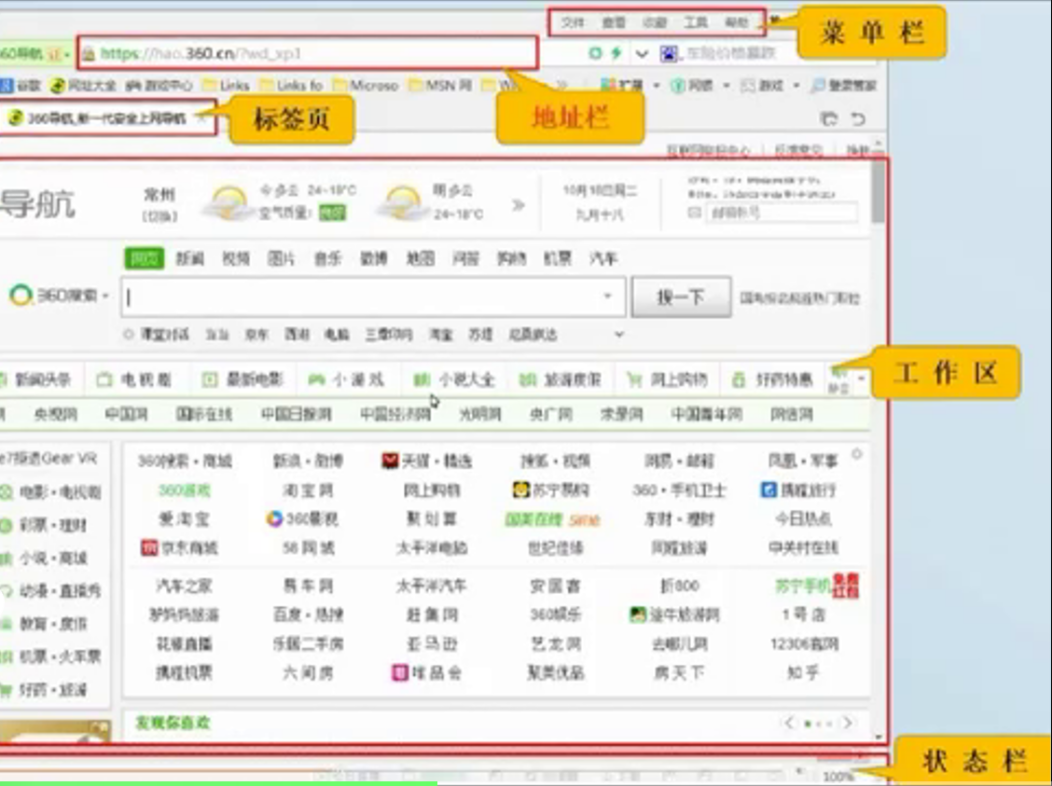Click the gear settings icon in site grid

[857, 455]
